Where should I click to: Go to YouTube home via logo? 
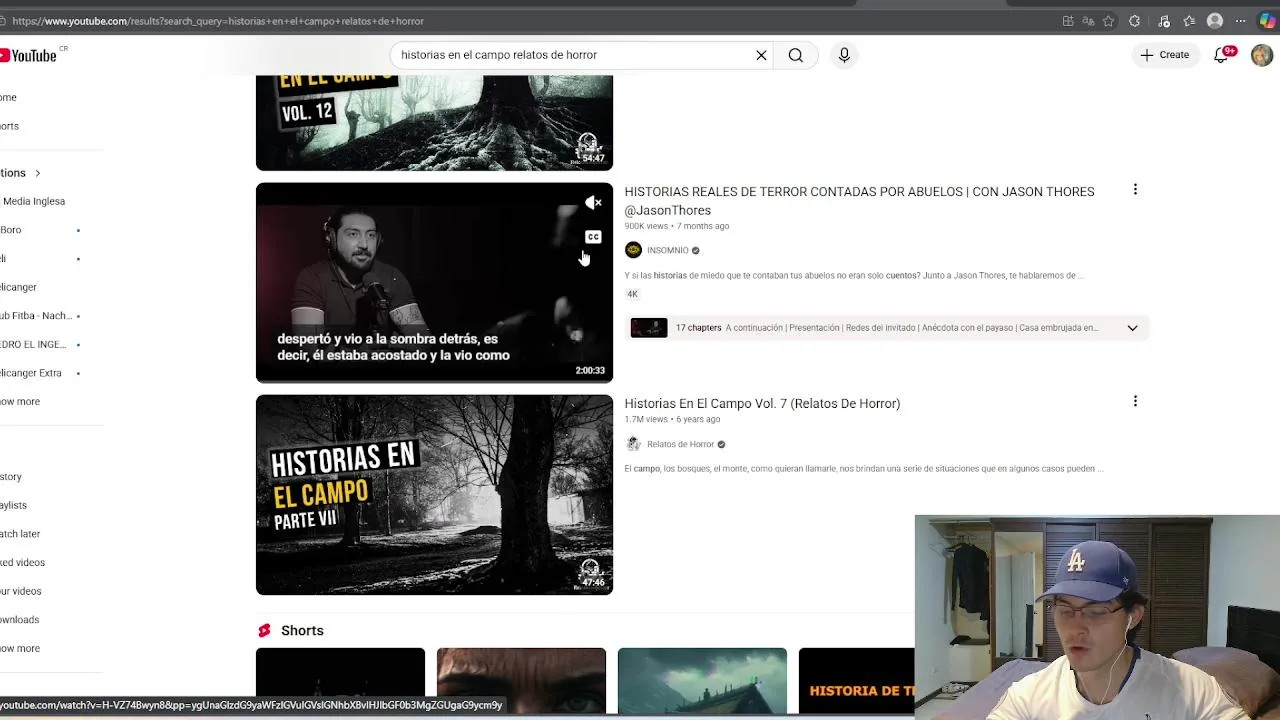point(28,55)
